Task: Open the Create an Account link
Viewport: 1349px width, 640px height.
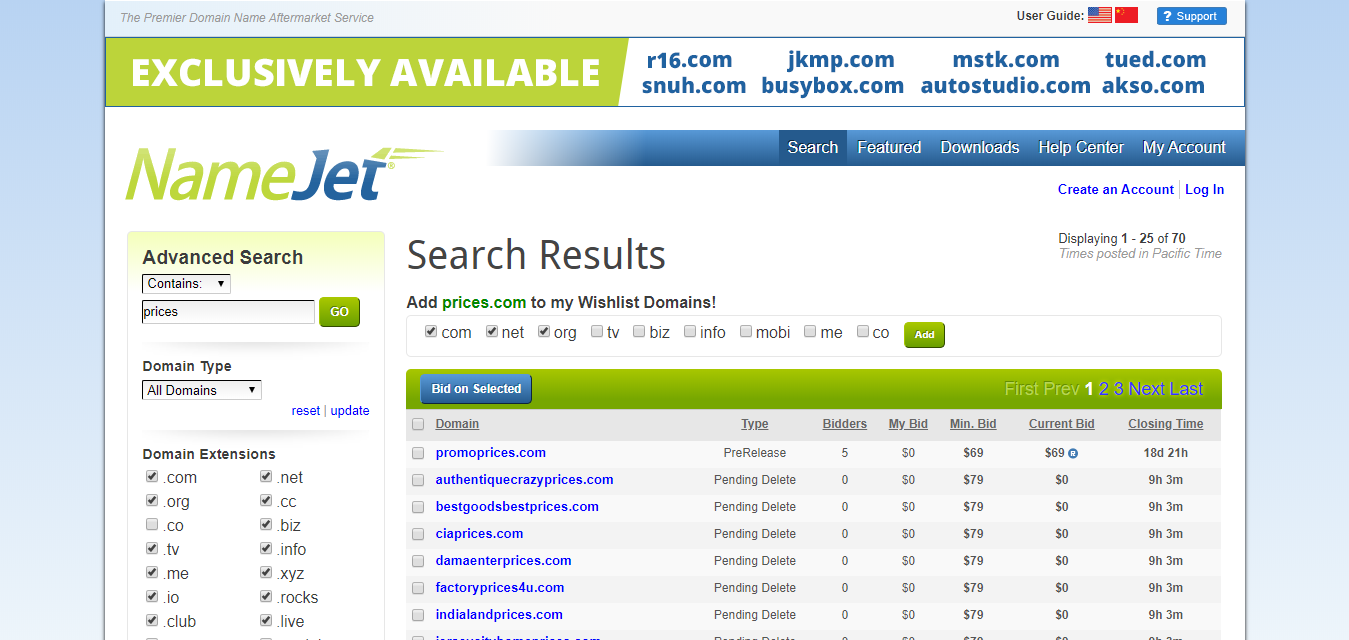Action: click(x=1115, y=190)
